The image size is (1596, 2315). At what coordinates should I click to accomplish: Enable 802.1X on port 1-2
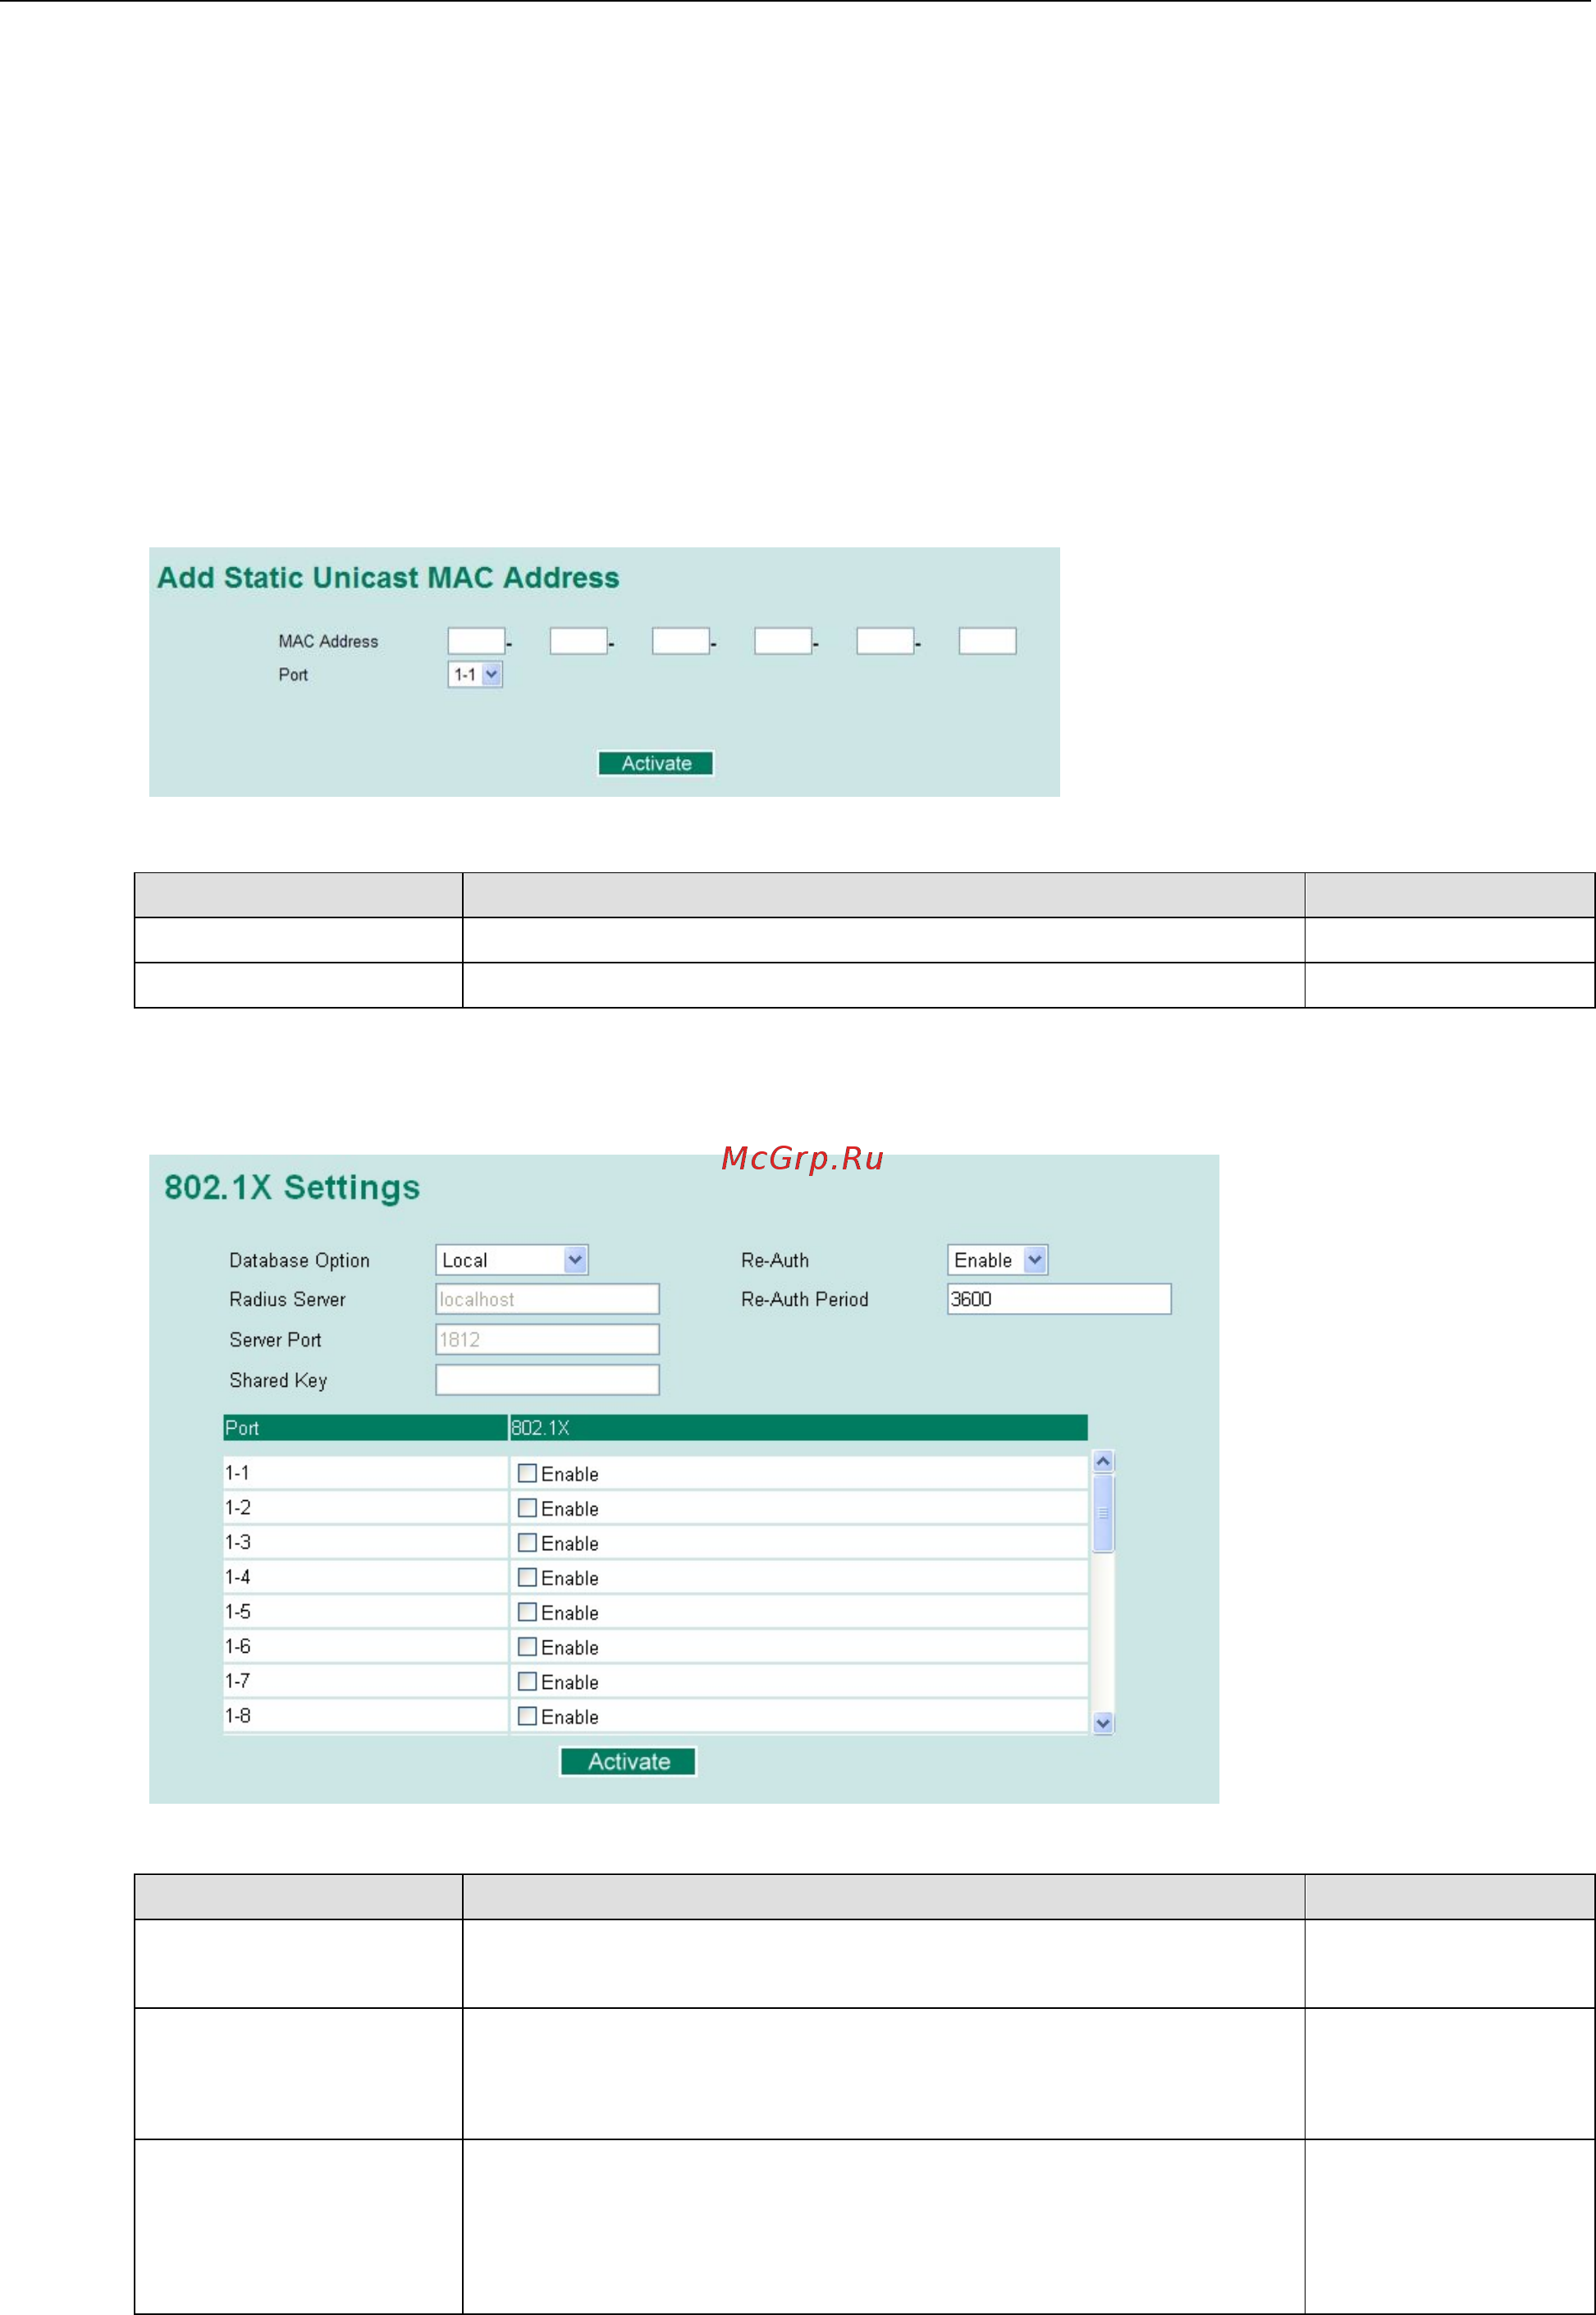(x=527, y=1508)
